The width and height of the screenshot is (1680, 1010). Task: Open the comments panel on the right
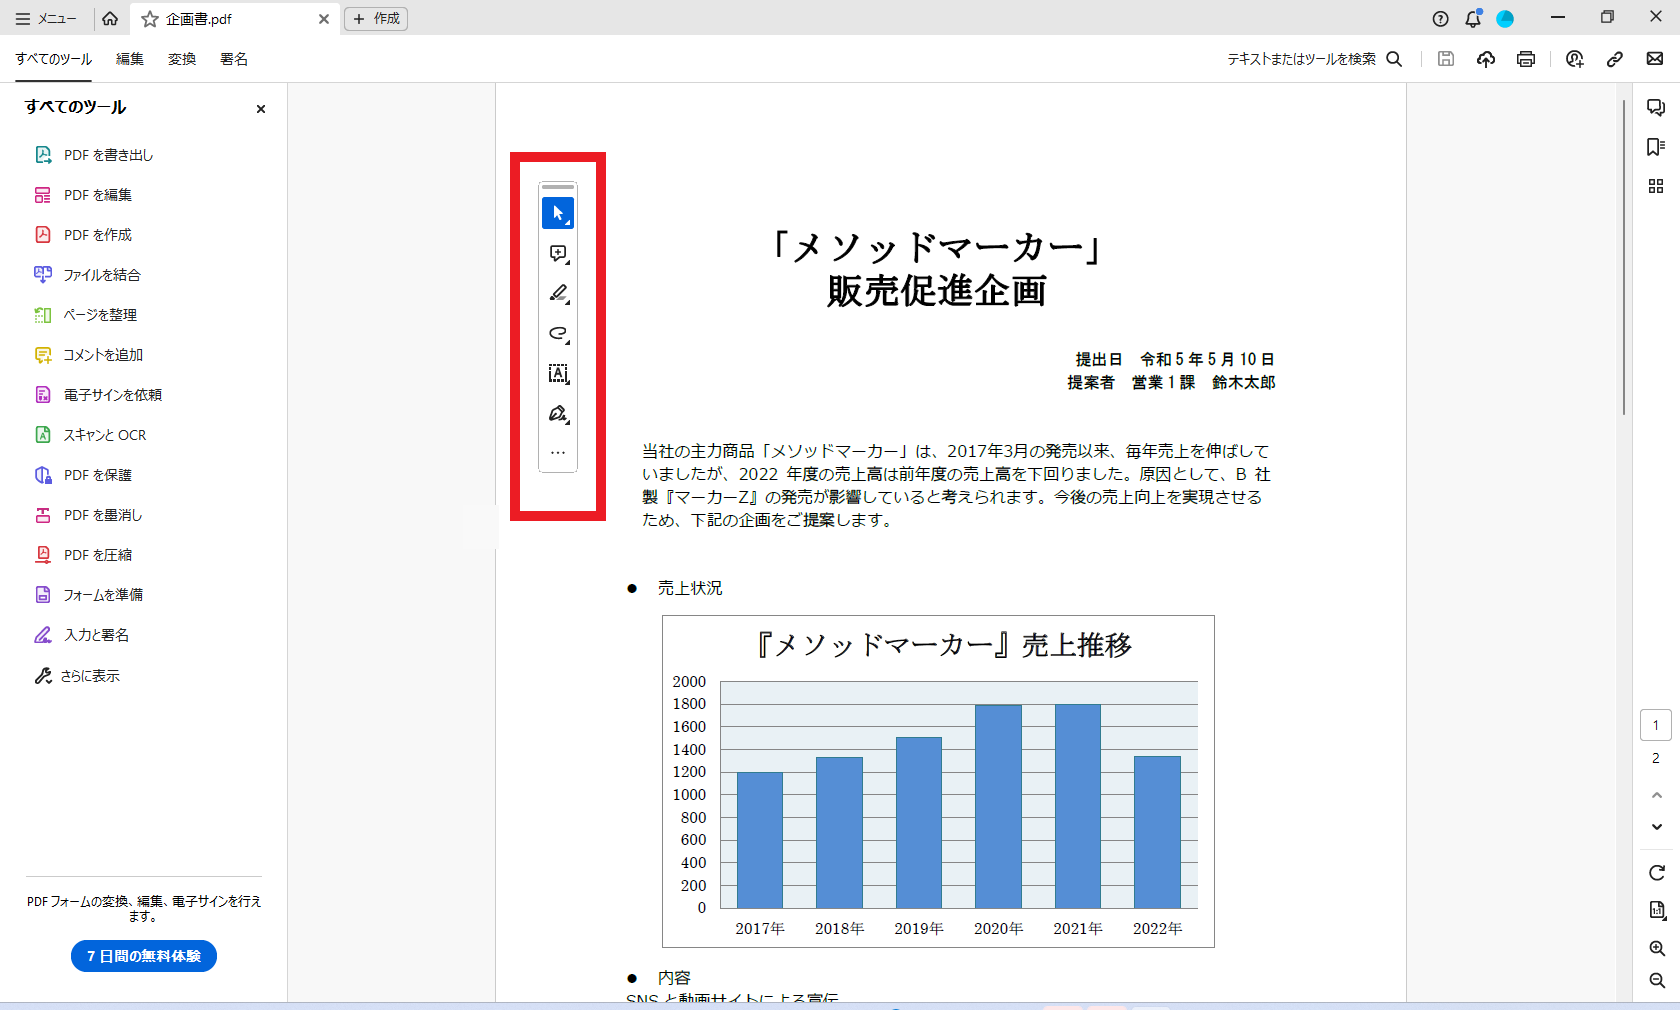click(x=1655, y=107)
